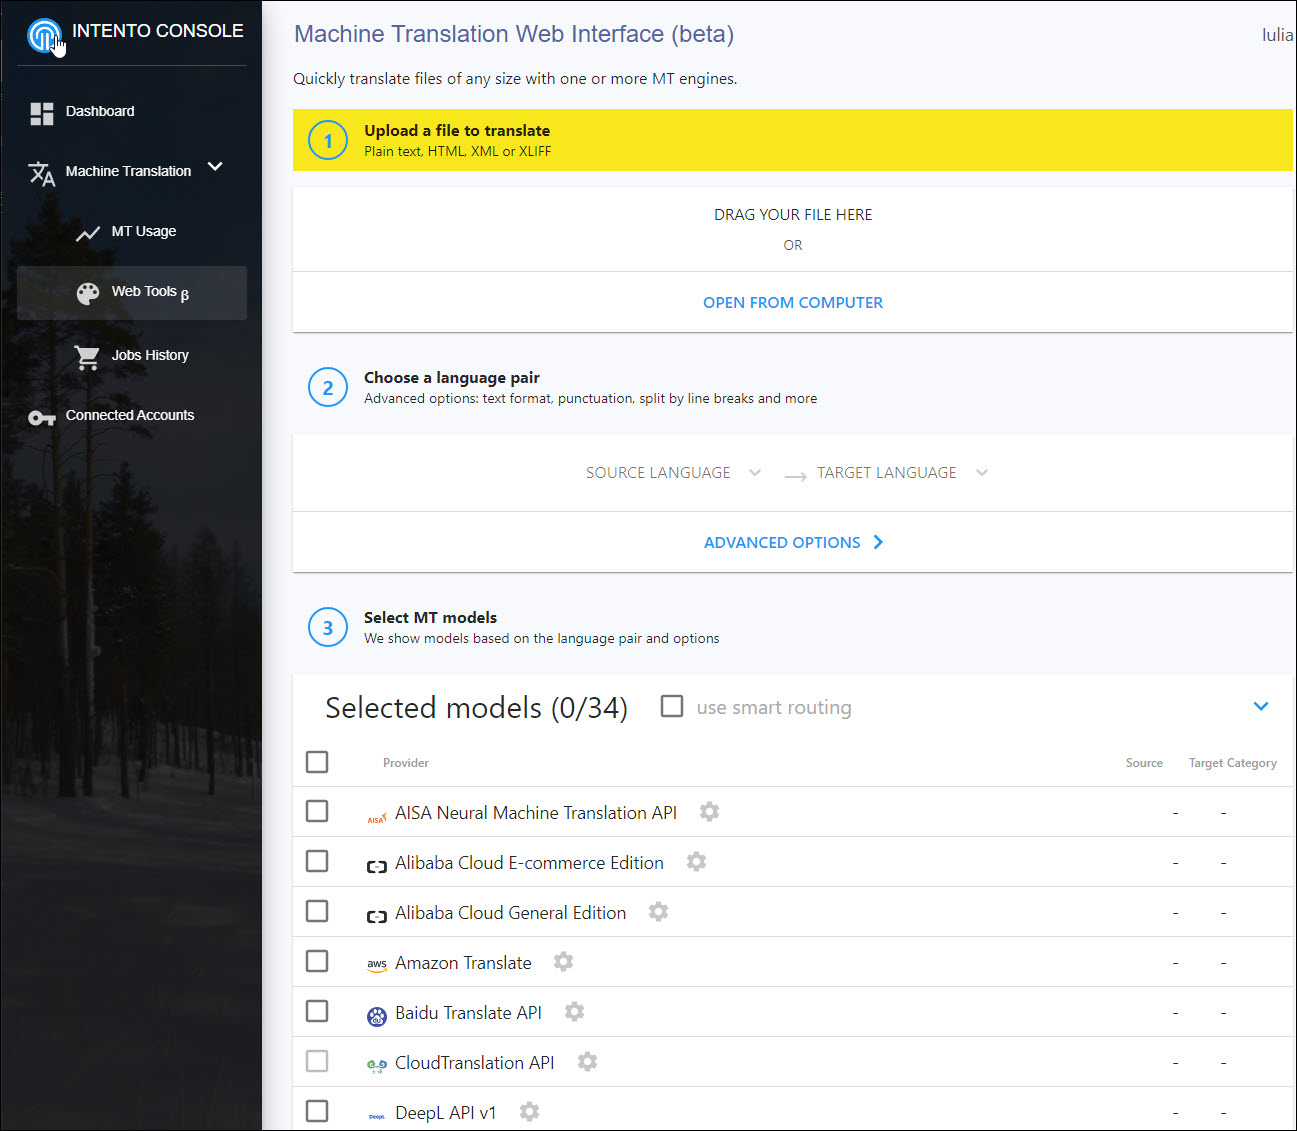Check the select-all box beside Provider header
This screenshot has height=1131, width=1297.
317,762
